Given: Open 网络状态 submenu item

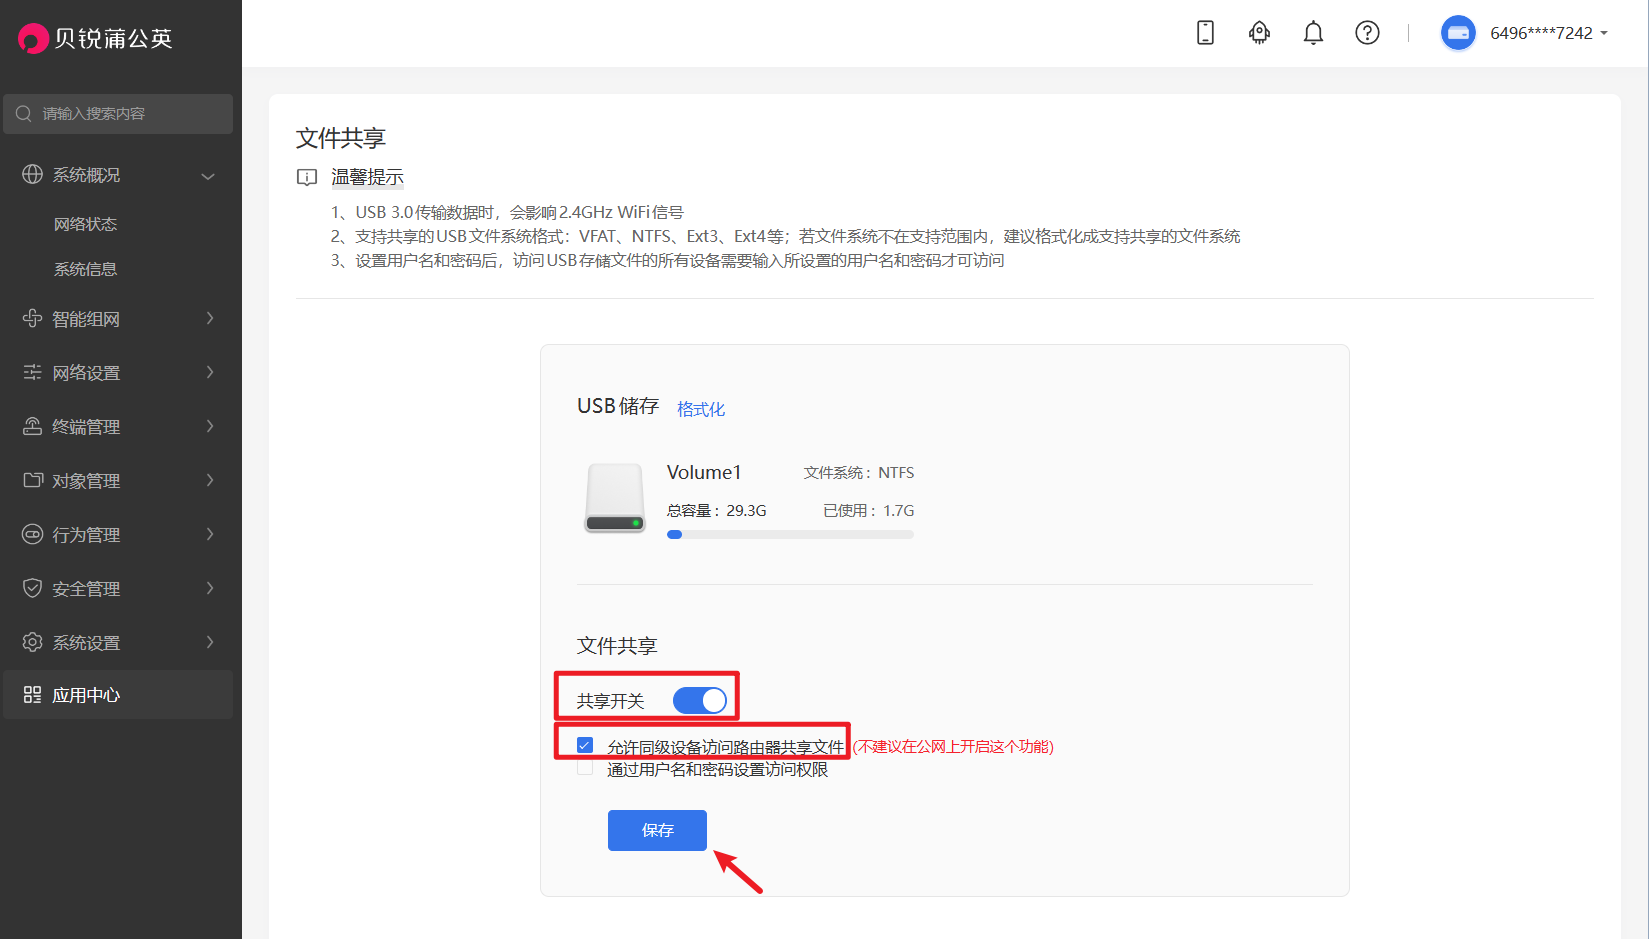Looking at the screenshot, I should pyautogui.click(x=85, y=224).
